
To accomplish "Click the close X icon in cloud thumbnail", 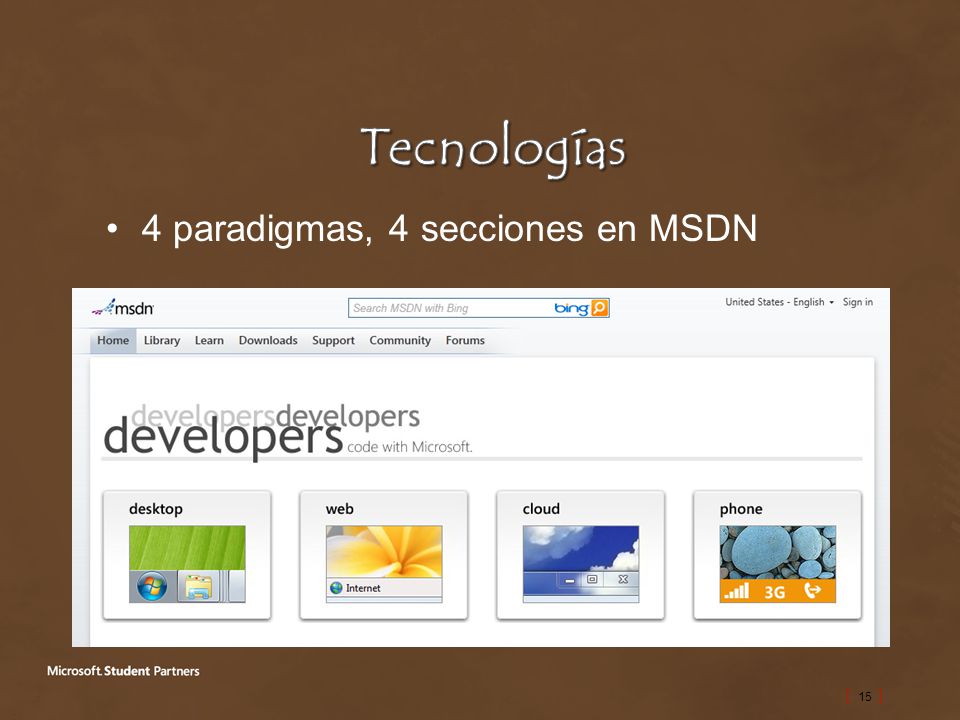I will (623, 579).
